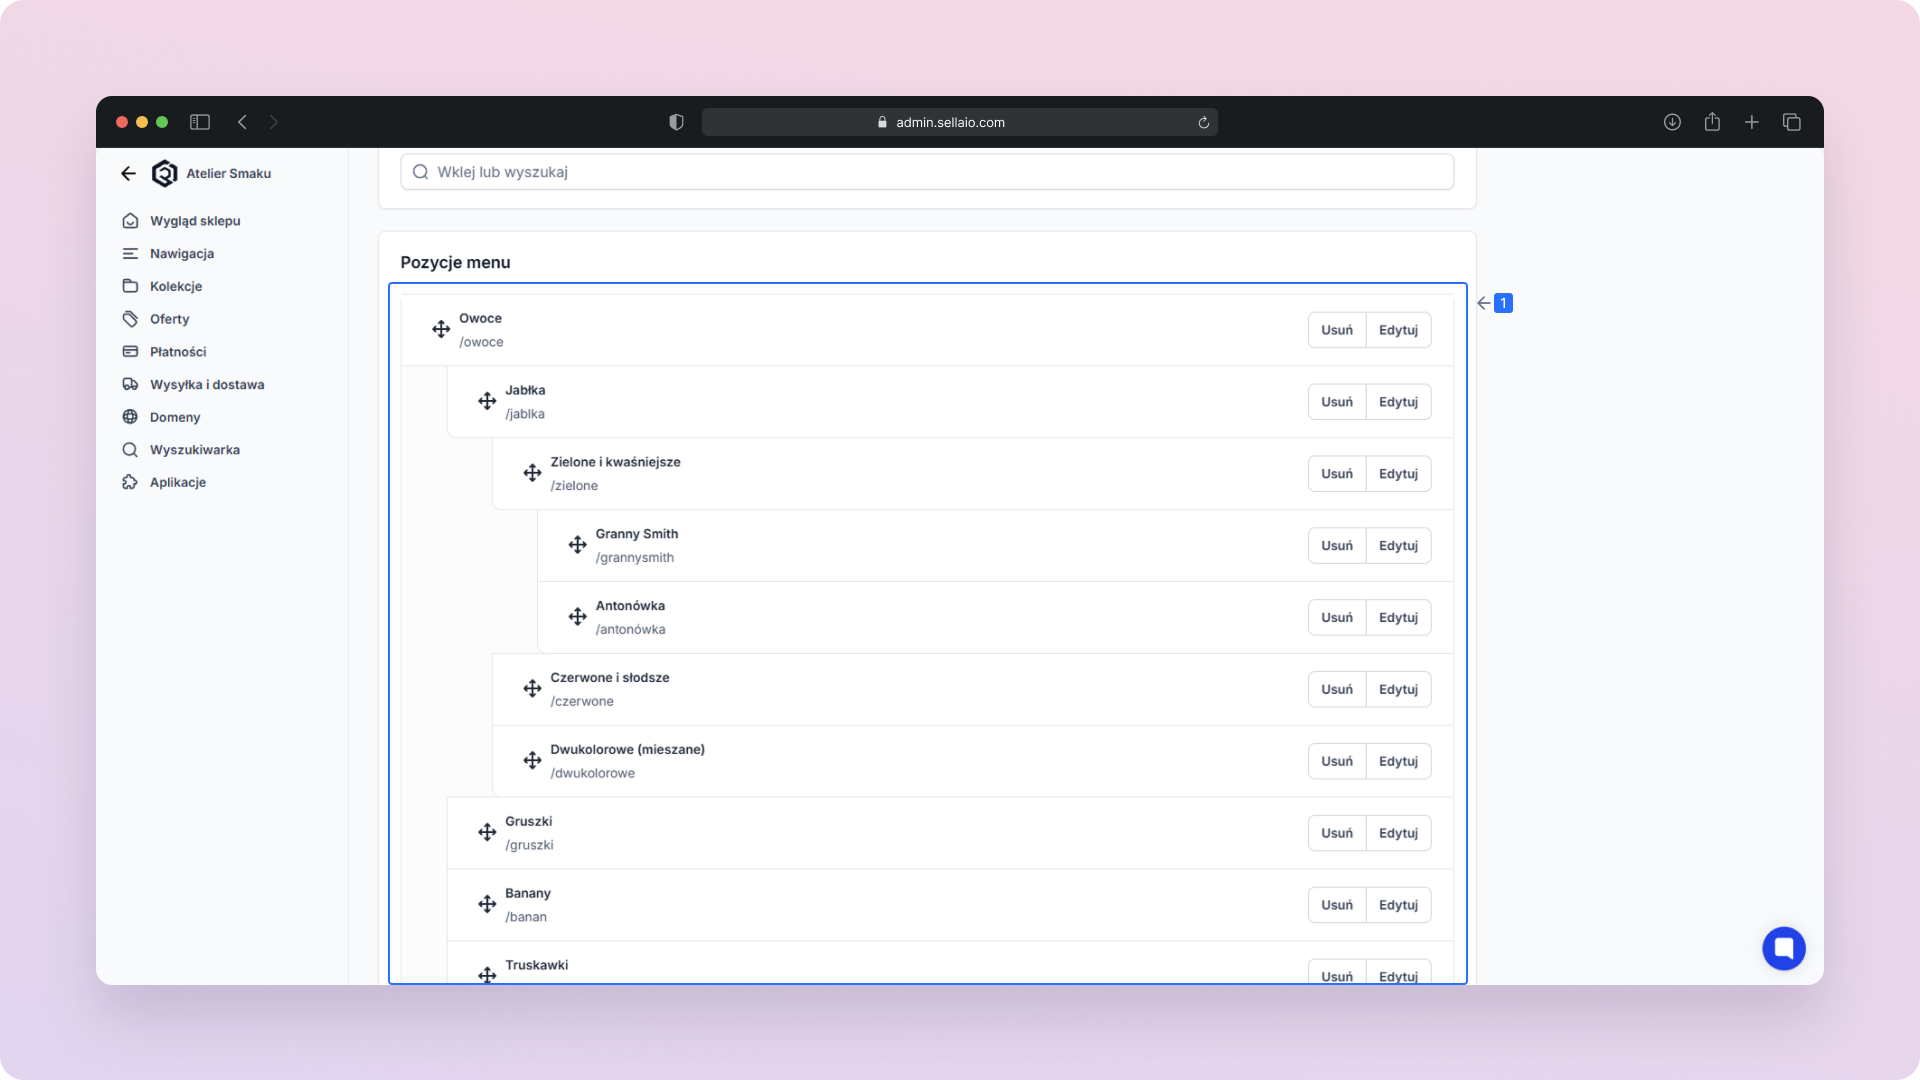This screenshot has width=1920, height=1080.
Task: Click the move icon beside Granny Smith
Action: [578, 545]
